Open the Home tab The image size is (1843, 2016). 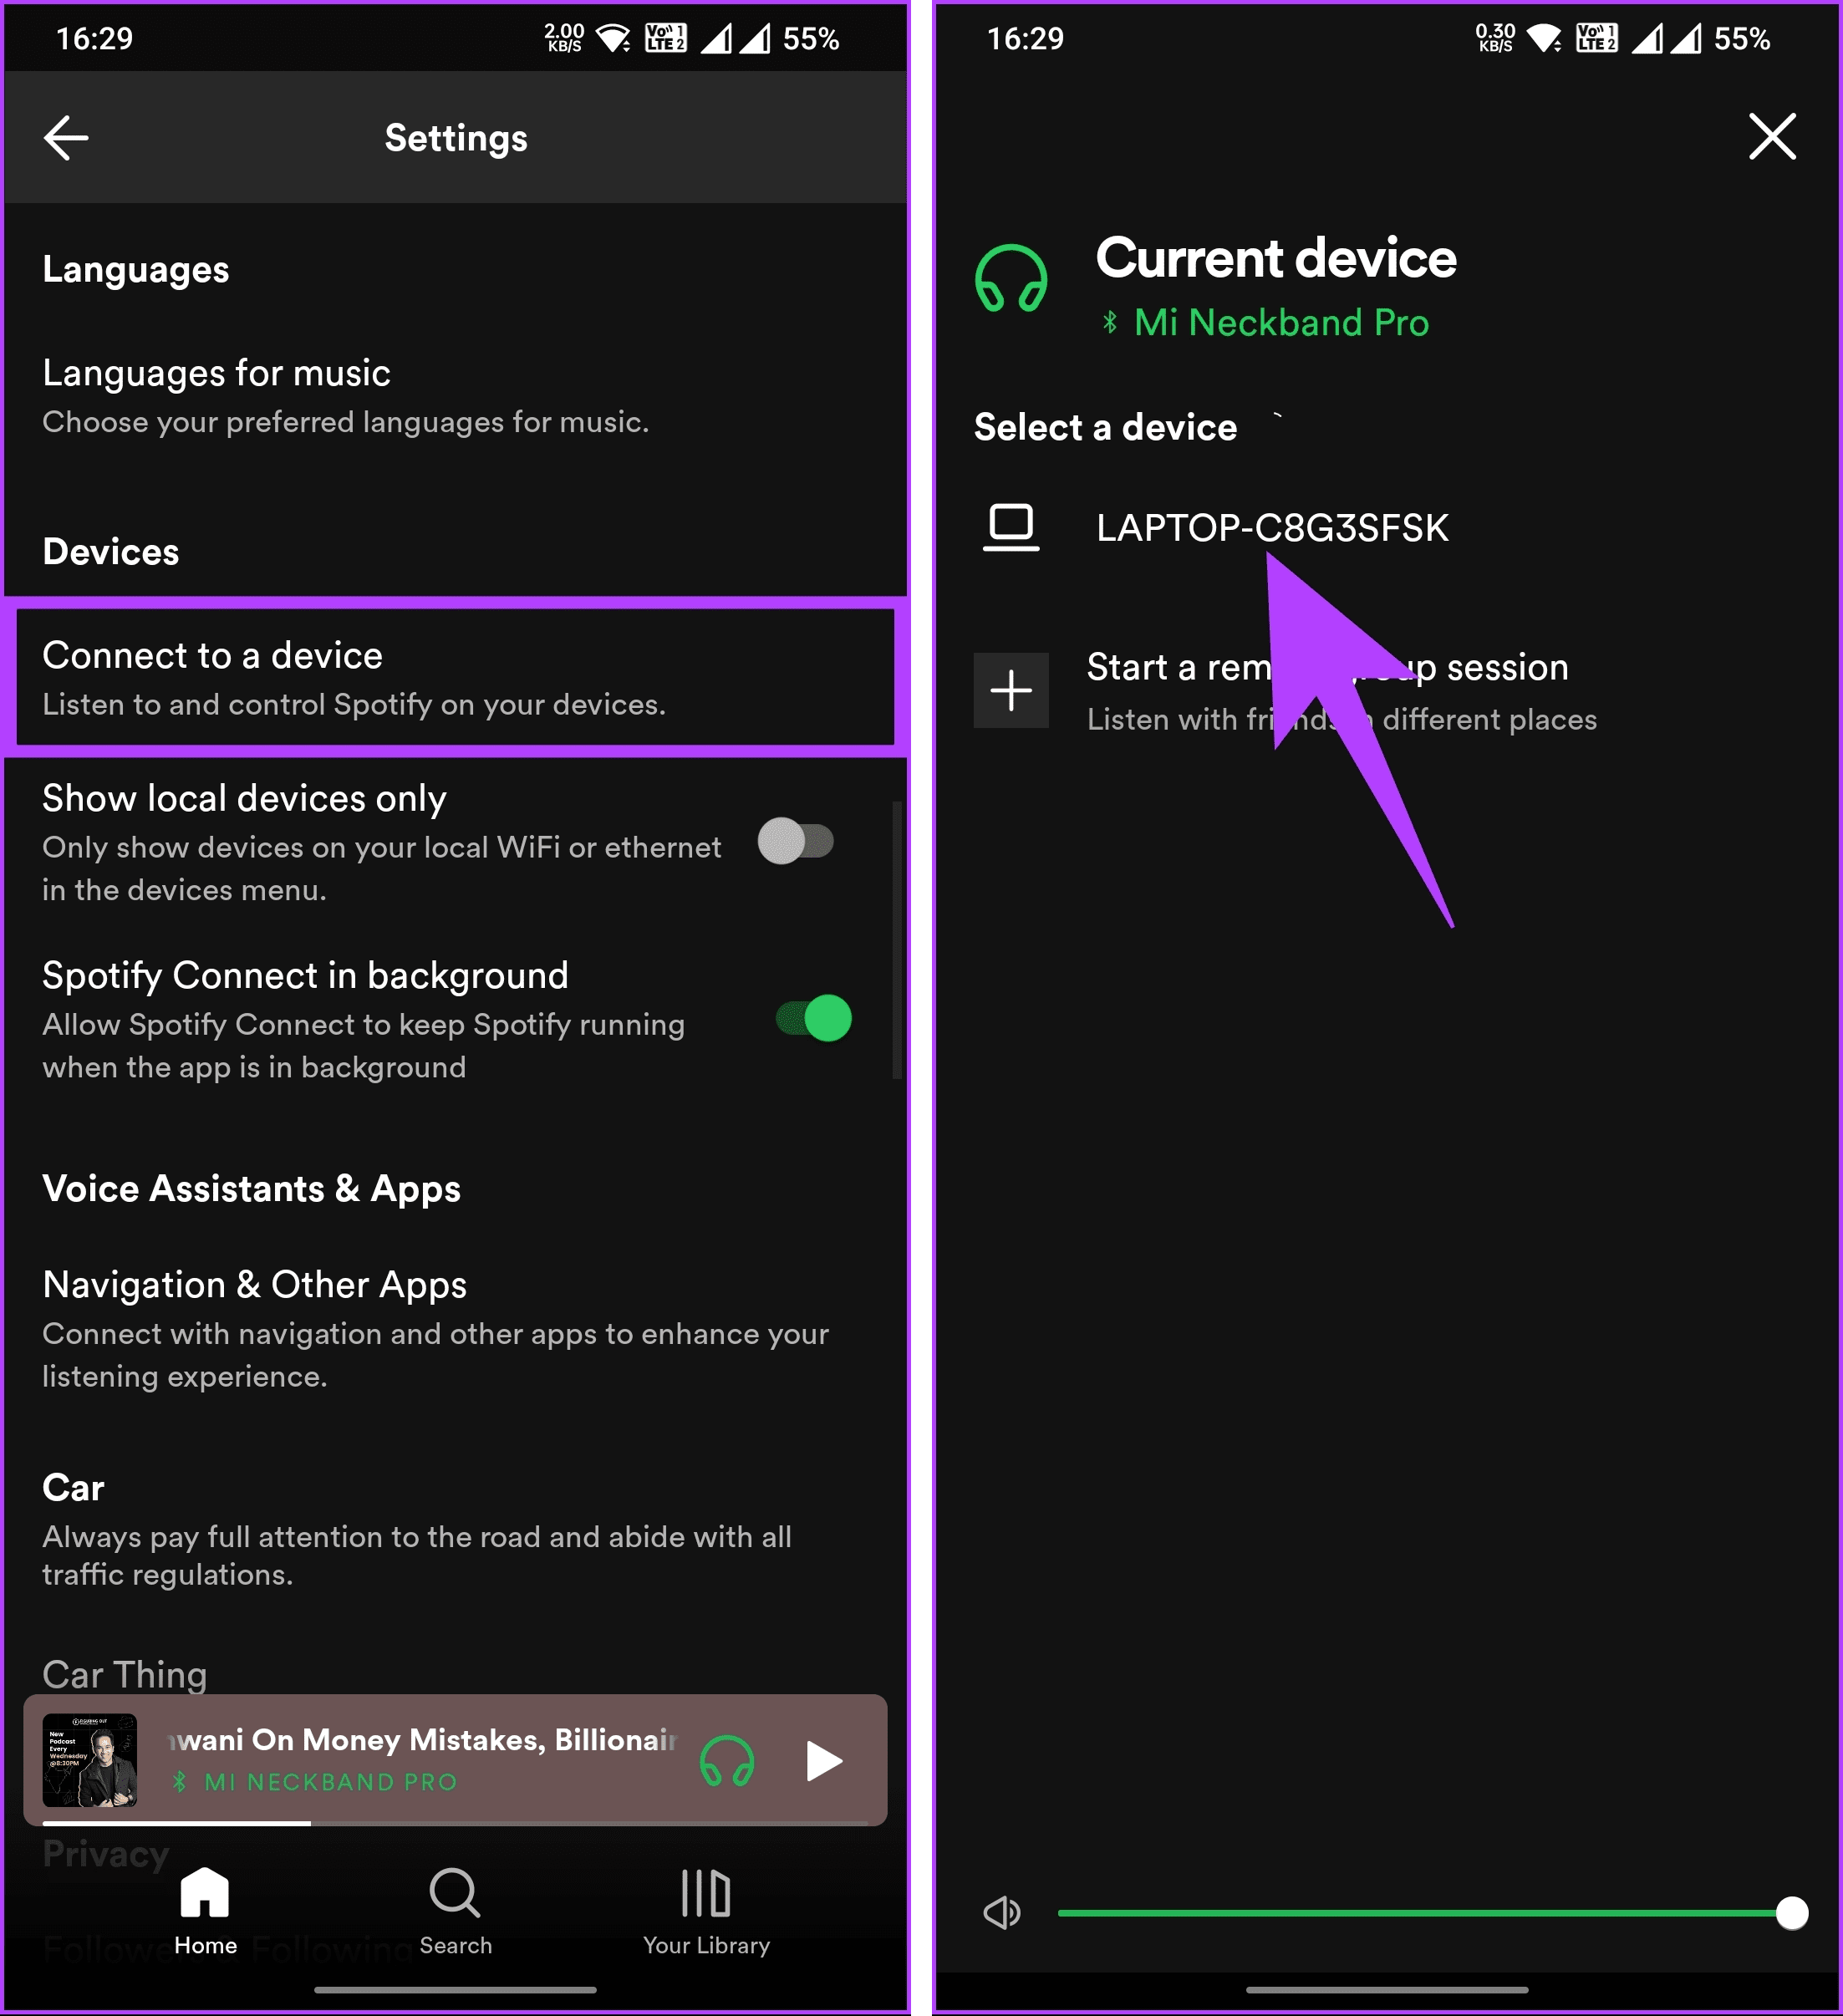point(205,1911)
